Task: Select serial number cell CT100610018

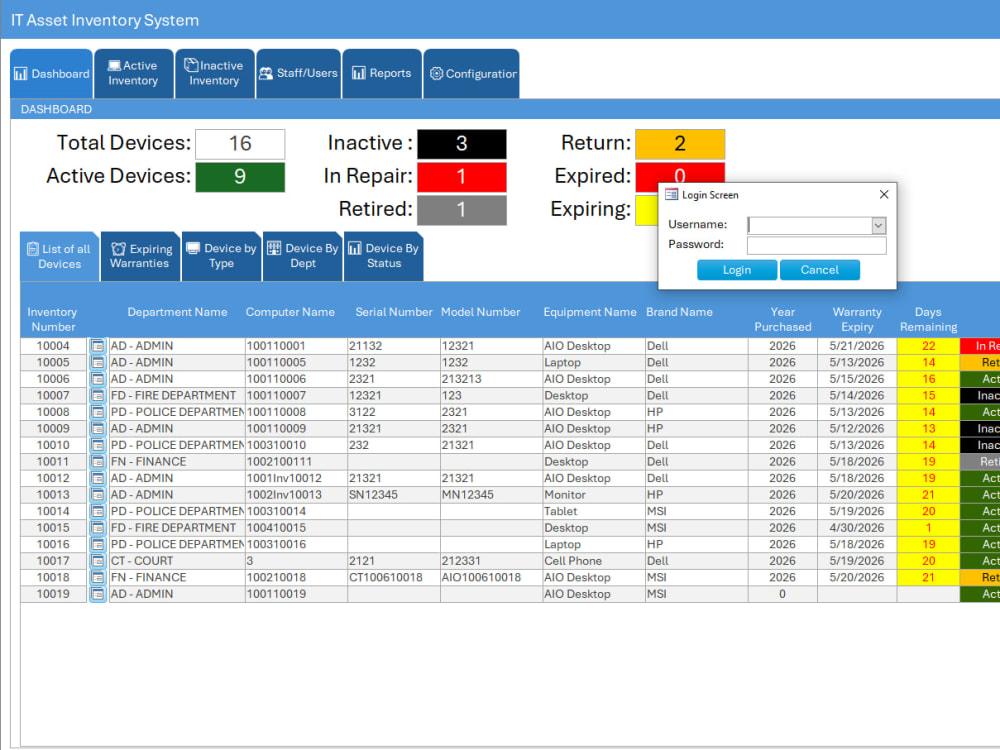Action: point(393,578)
